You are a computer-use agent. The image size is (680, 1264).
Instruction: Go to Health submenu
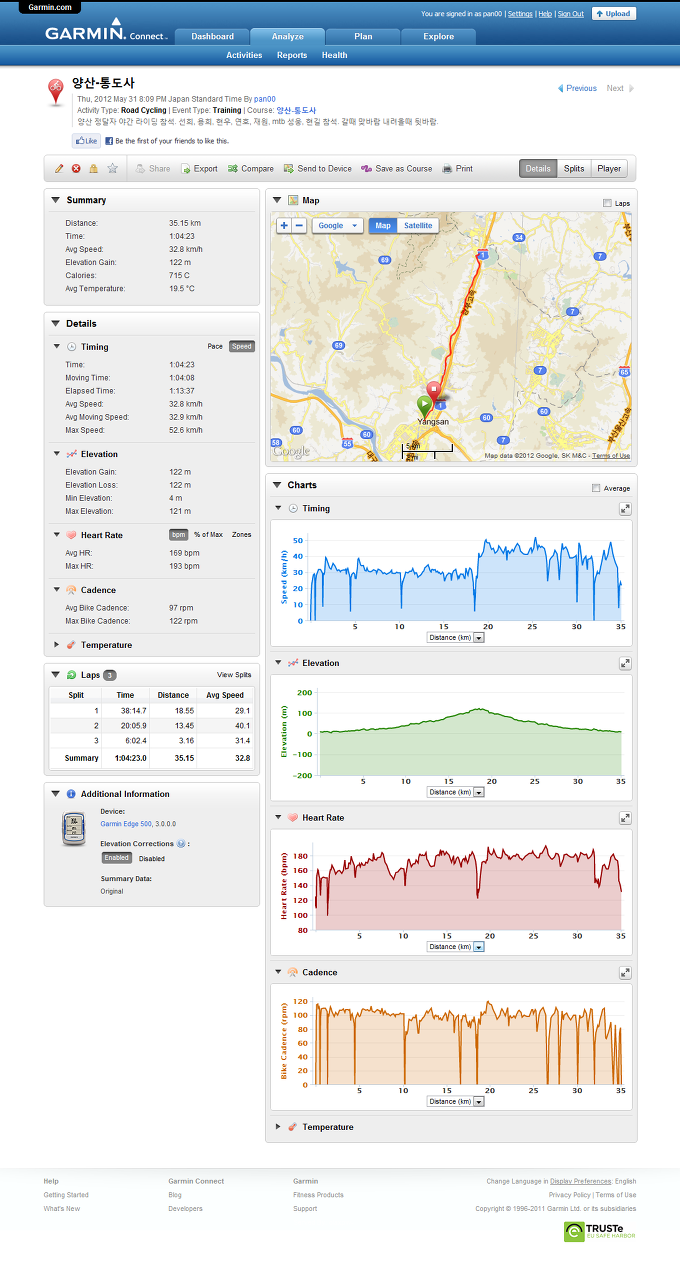point(334,55)
